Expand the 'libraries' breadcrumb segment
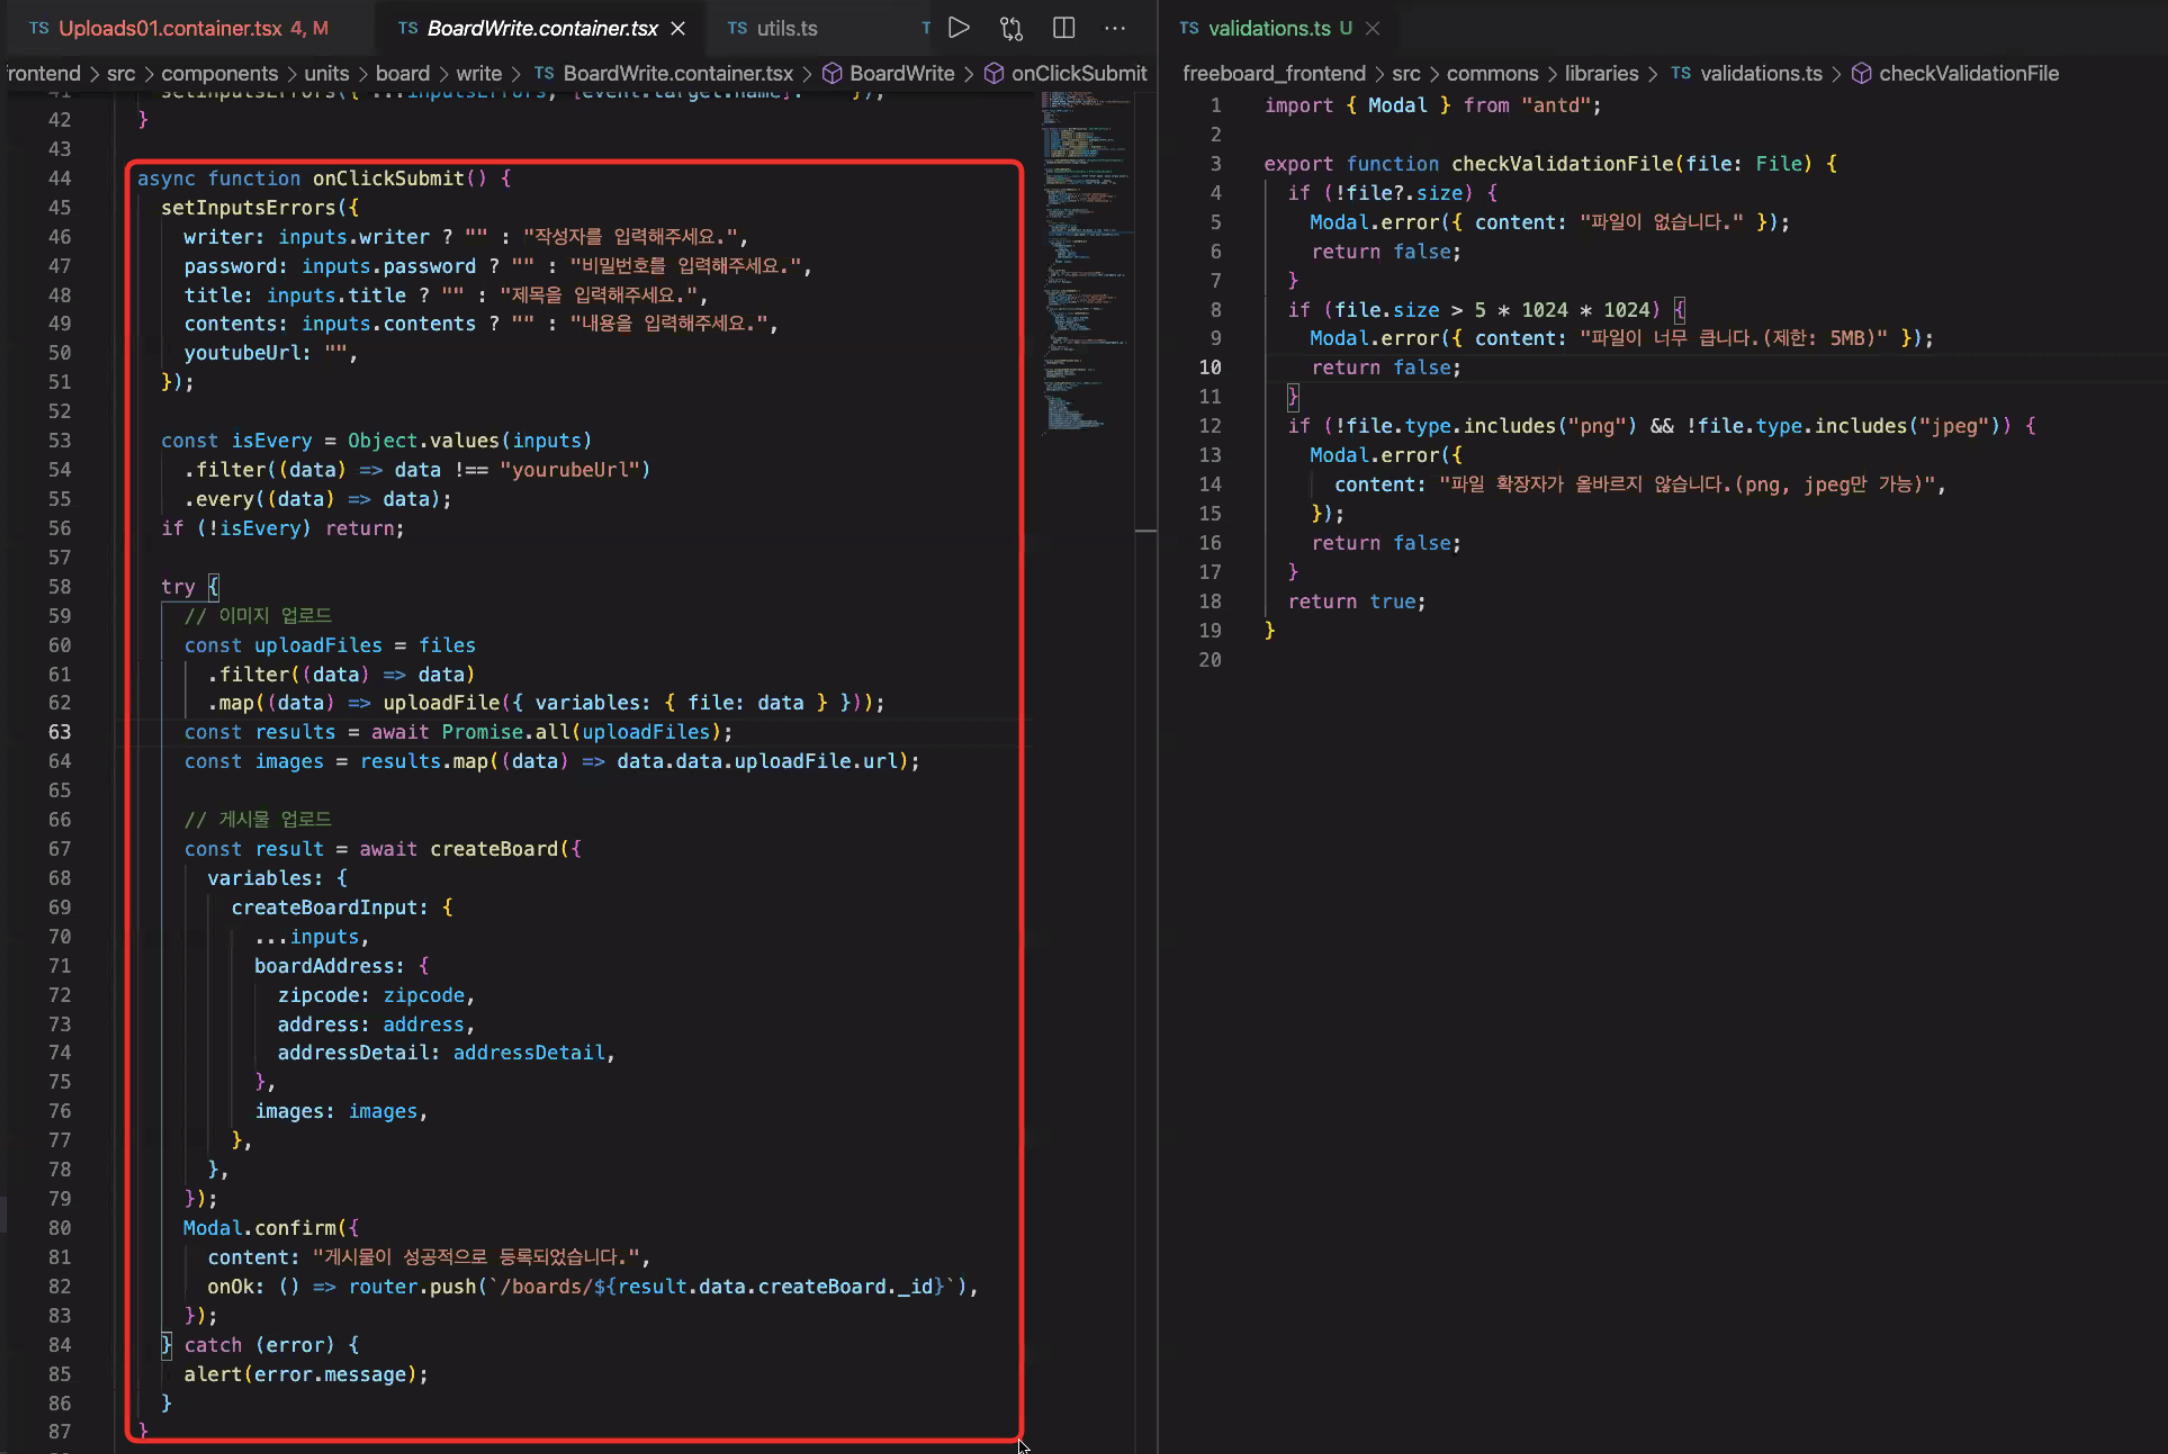 1601,73
